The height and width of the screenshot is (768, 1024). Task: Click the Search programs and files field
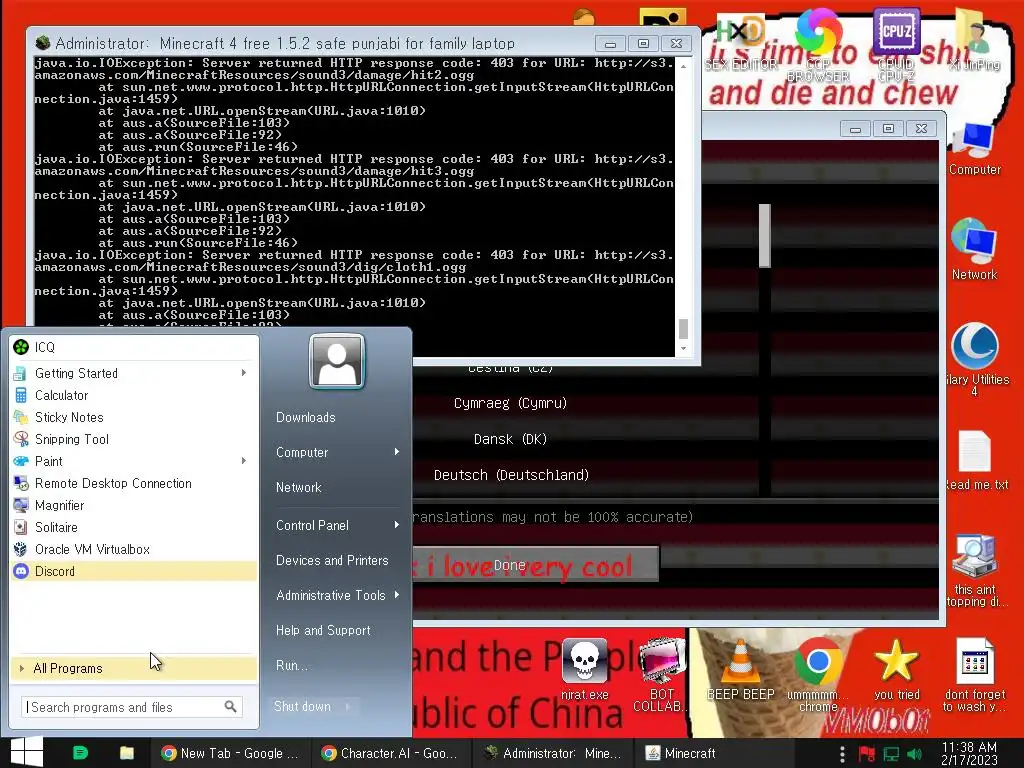click(131, 707)
